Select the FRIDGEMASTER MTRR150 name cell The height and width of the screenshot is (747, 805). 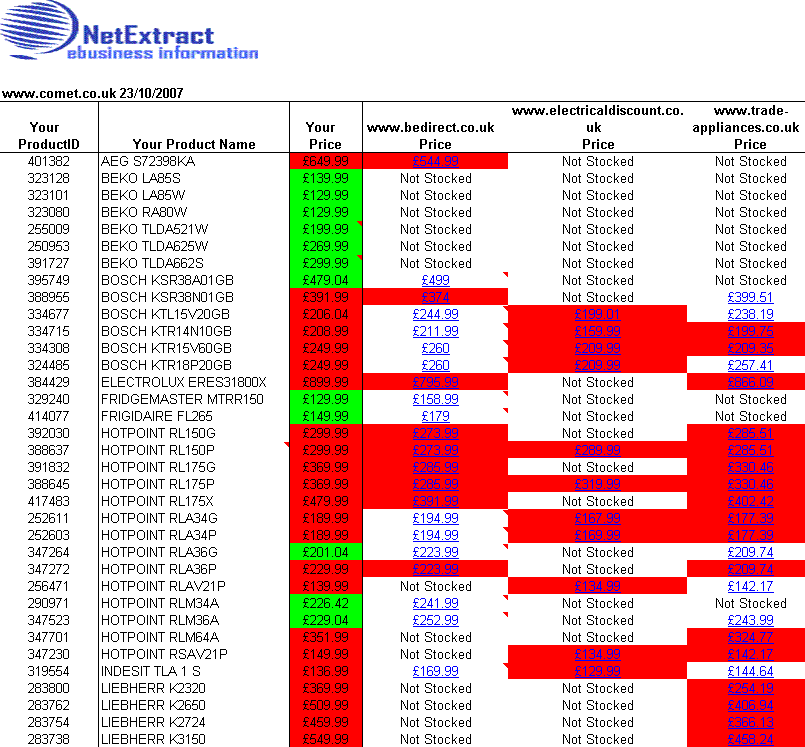[x=194, y=399]
